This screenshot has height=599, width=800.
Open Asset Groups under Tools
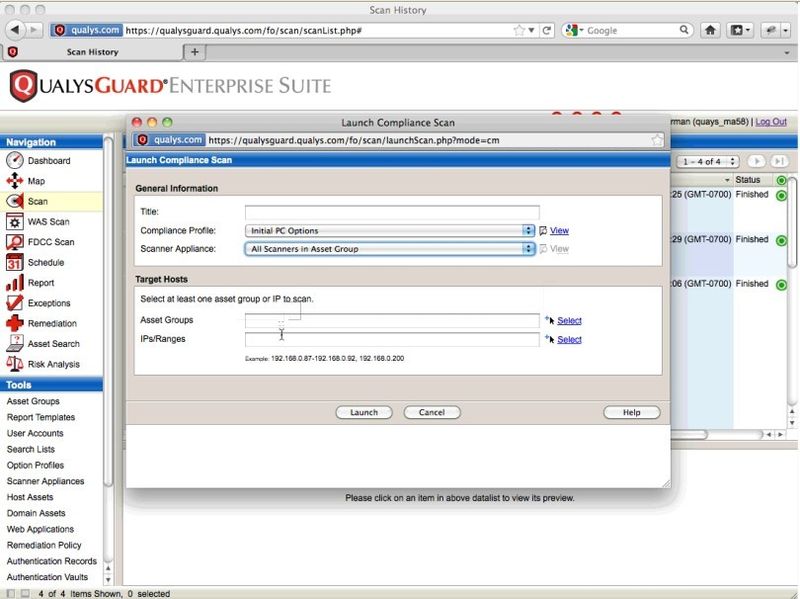coord(33,401)
